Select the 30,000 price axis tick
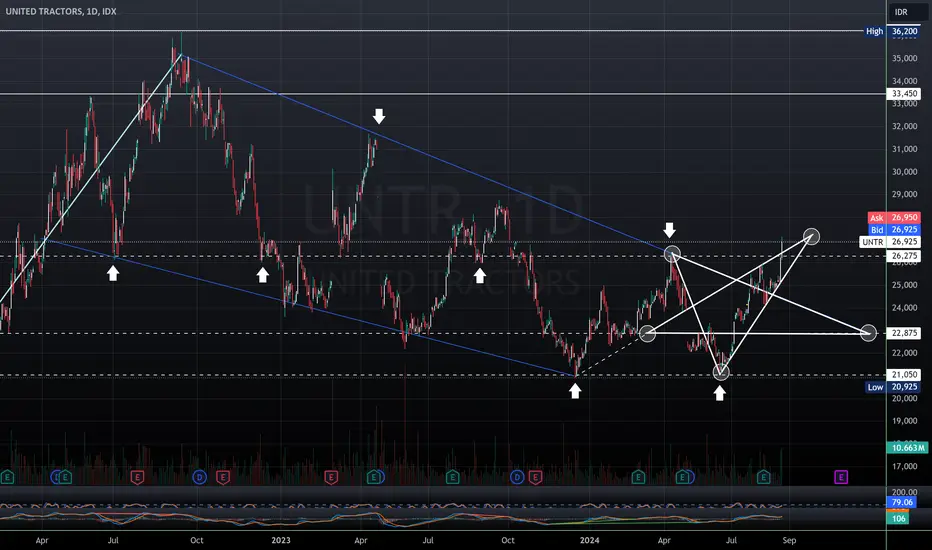Viewport: 932px width, 550px height. pyautogui.click(x=904, y=172)
